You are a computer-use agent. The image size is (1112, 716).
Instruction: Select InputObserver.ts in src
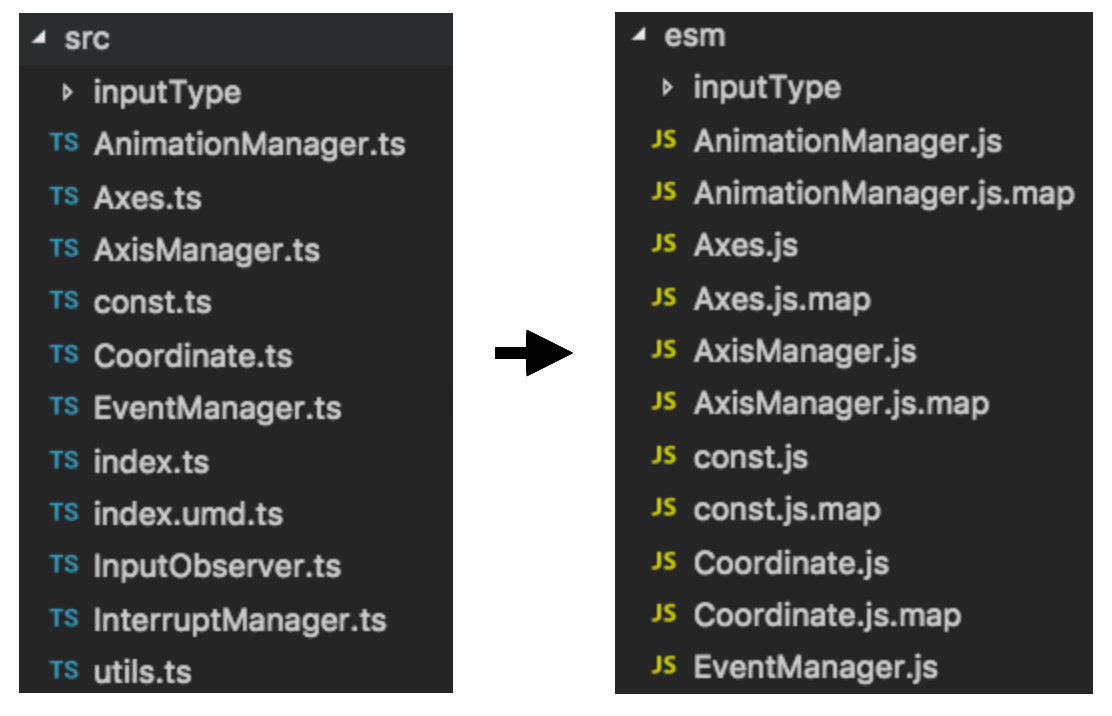point(217,566)
